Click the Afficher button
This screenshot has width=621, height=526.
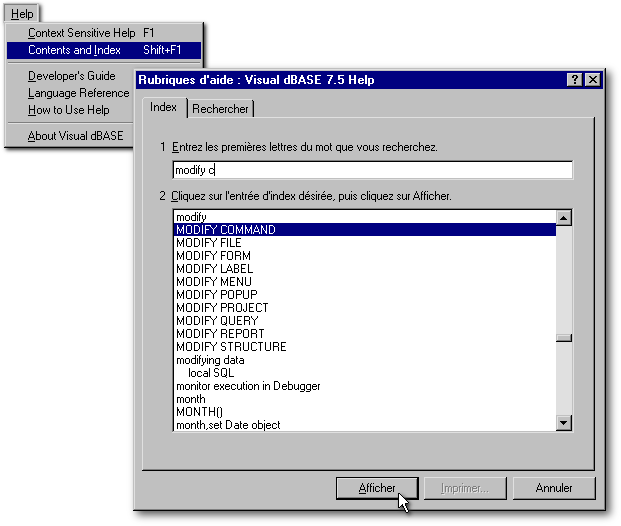[x=377, y=488]
